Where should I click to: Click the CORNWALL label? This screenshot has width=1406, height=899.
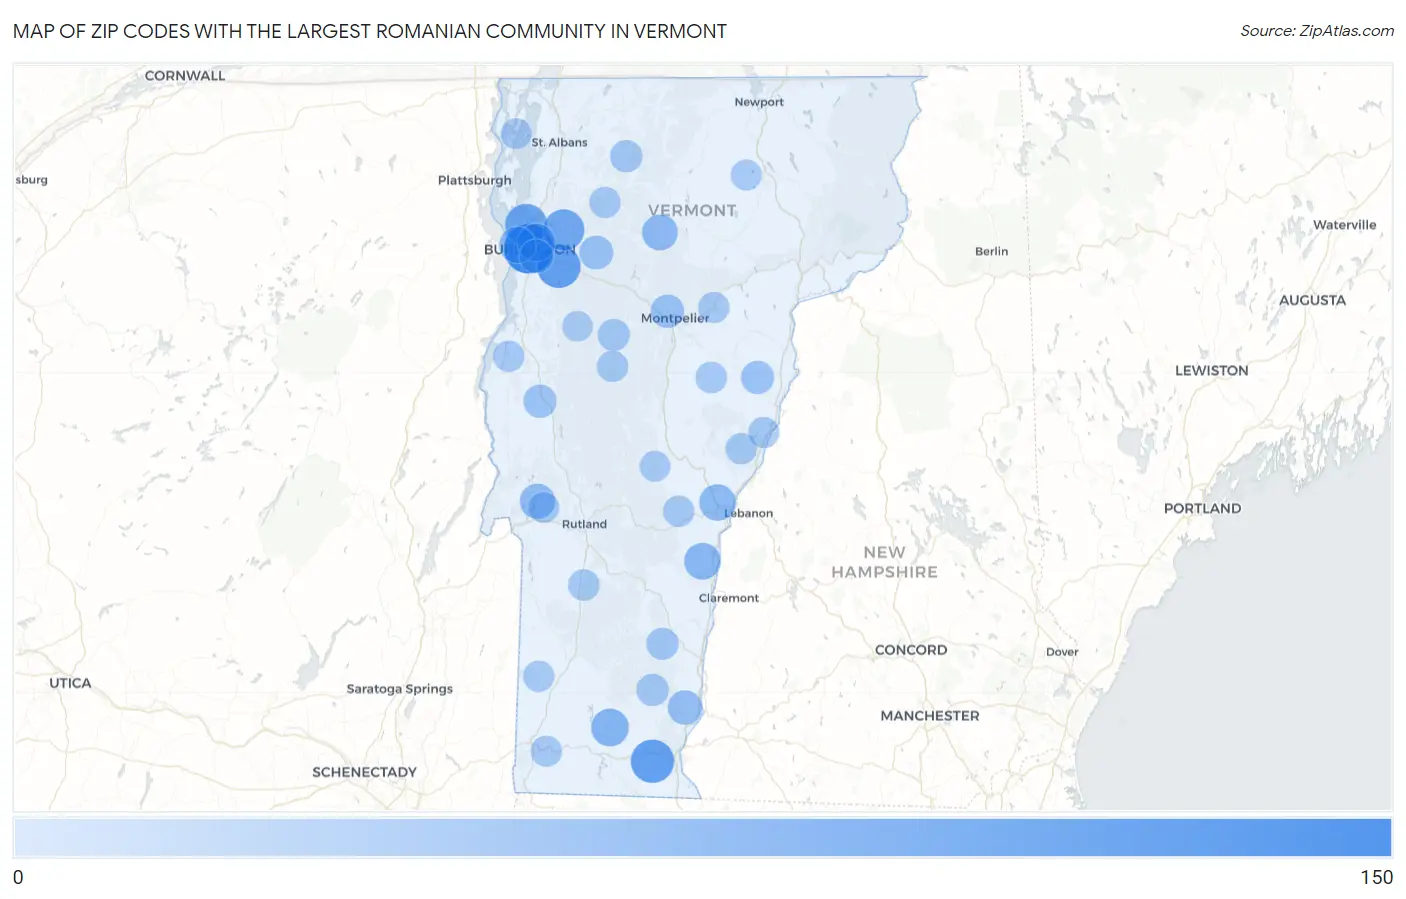[x=185, y=75]
